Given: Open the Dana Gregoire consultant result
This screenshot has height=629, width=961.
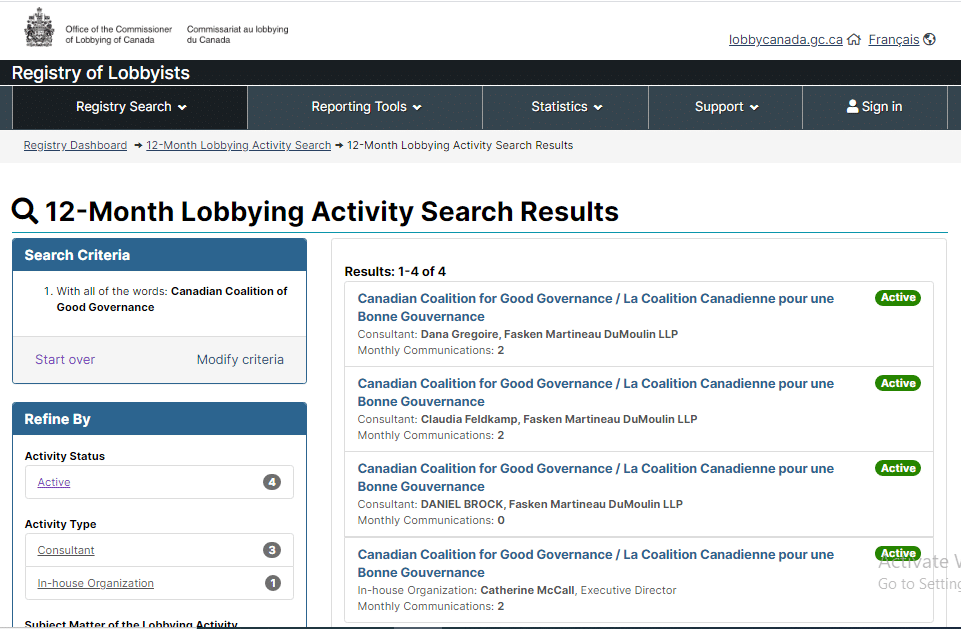Looking at the screenshot, I should (596, 308).
